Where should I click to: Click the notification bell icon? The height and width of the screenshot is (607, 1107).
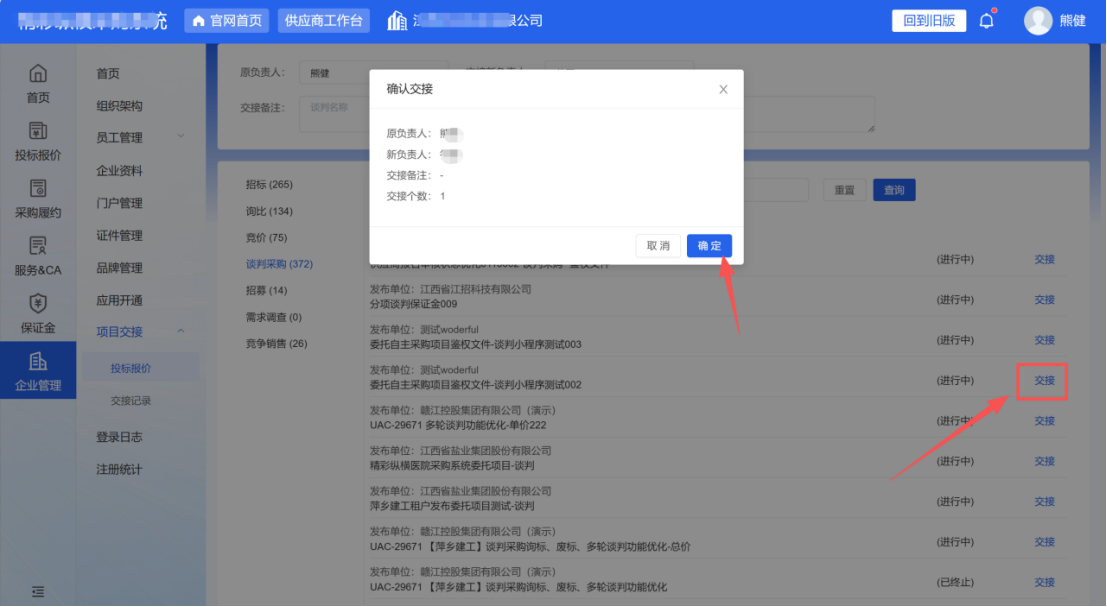point(986,21)
